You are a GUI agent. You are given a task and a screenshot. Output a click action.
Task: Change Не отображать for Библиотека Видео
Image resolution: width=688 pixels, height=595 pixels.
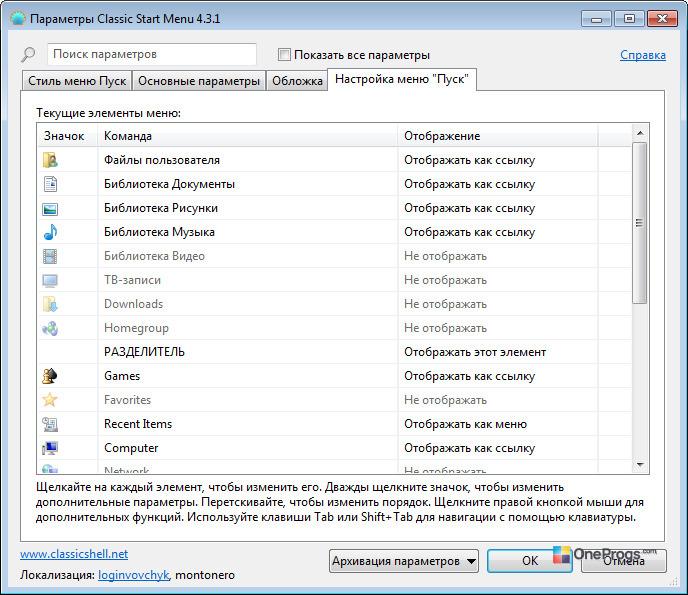click(445, 256)
